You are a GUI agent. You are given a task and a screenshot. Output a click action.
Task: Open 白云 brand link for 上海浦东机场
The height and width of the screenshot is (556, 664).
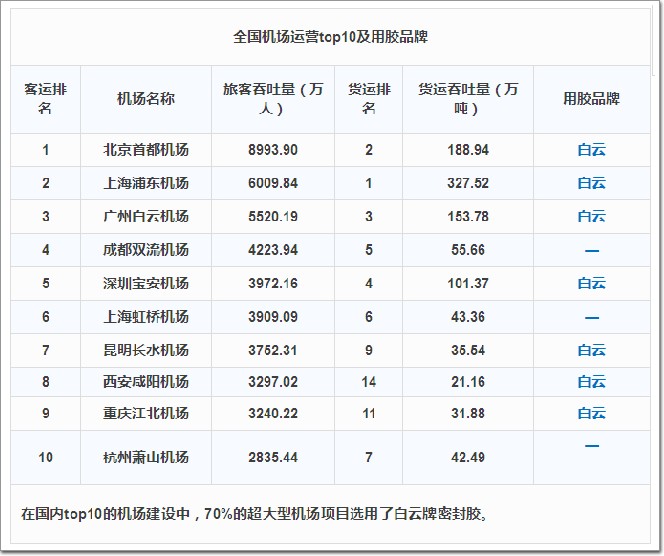591,183
